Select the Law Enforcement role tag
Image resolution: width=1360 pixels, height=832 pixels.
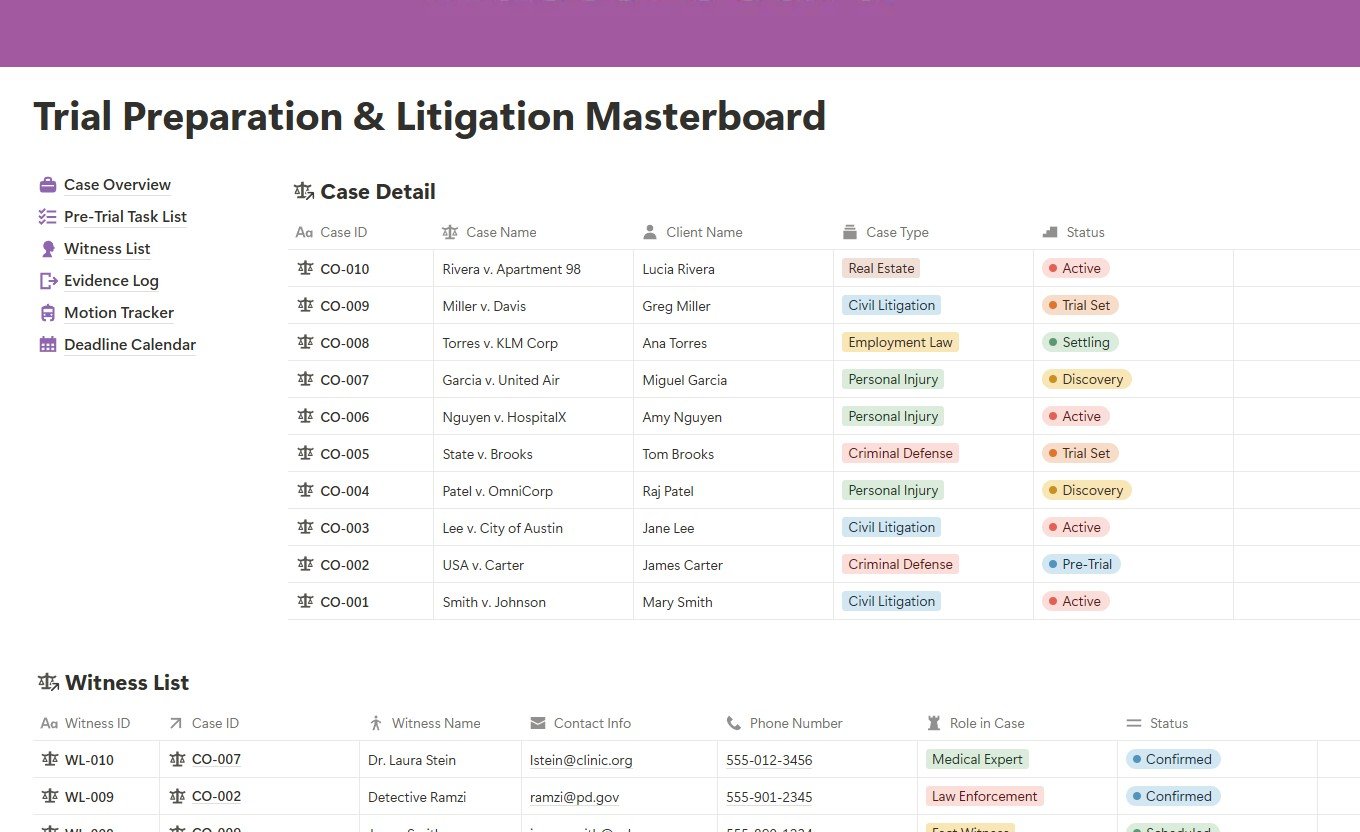[x=985, y=796]
